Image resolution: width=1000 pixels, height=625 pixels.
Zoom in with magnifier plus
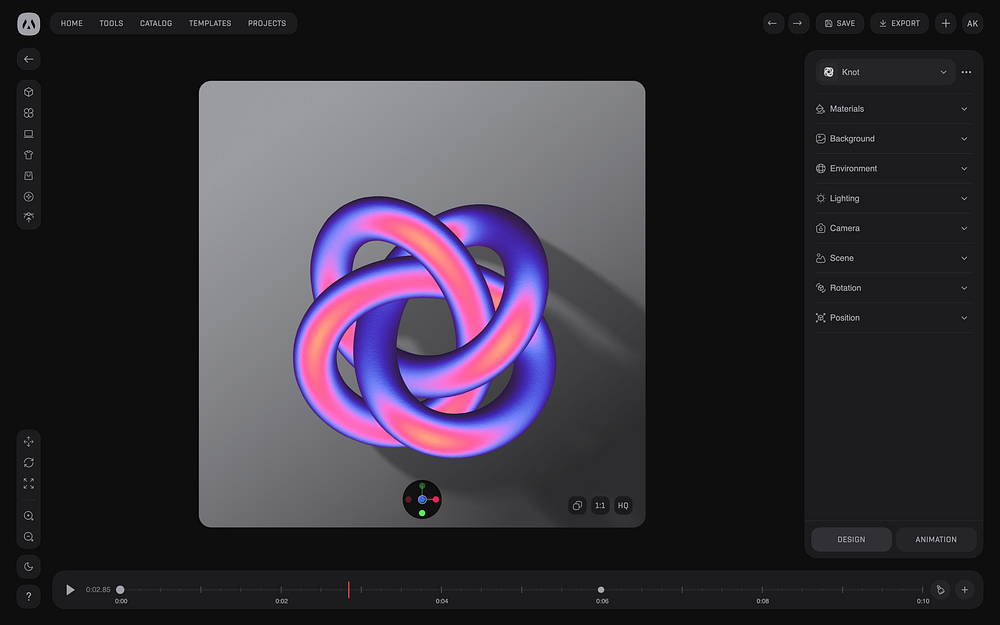pyautogui.click(x=29, y=516)
